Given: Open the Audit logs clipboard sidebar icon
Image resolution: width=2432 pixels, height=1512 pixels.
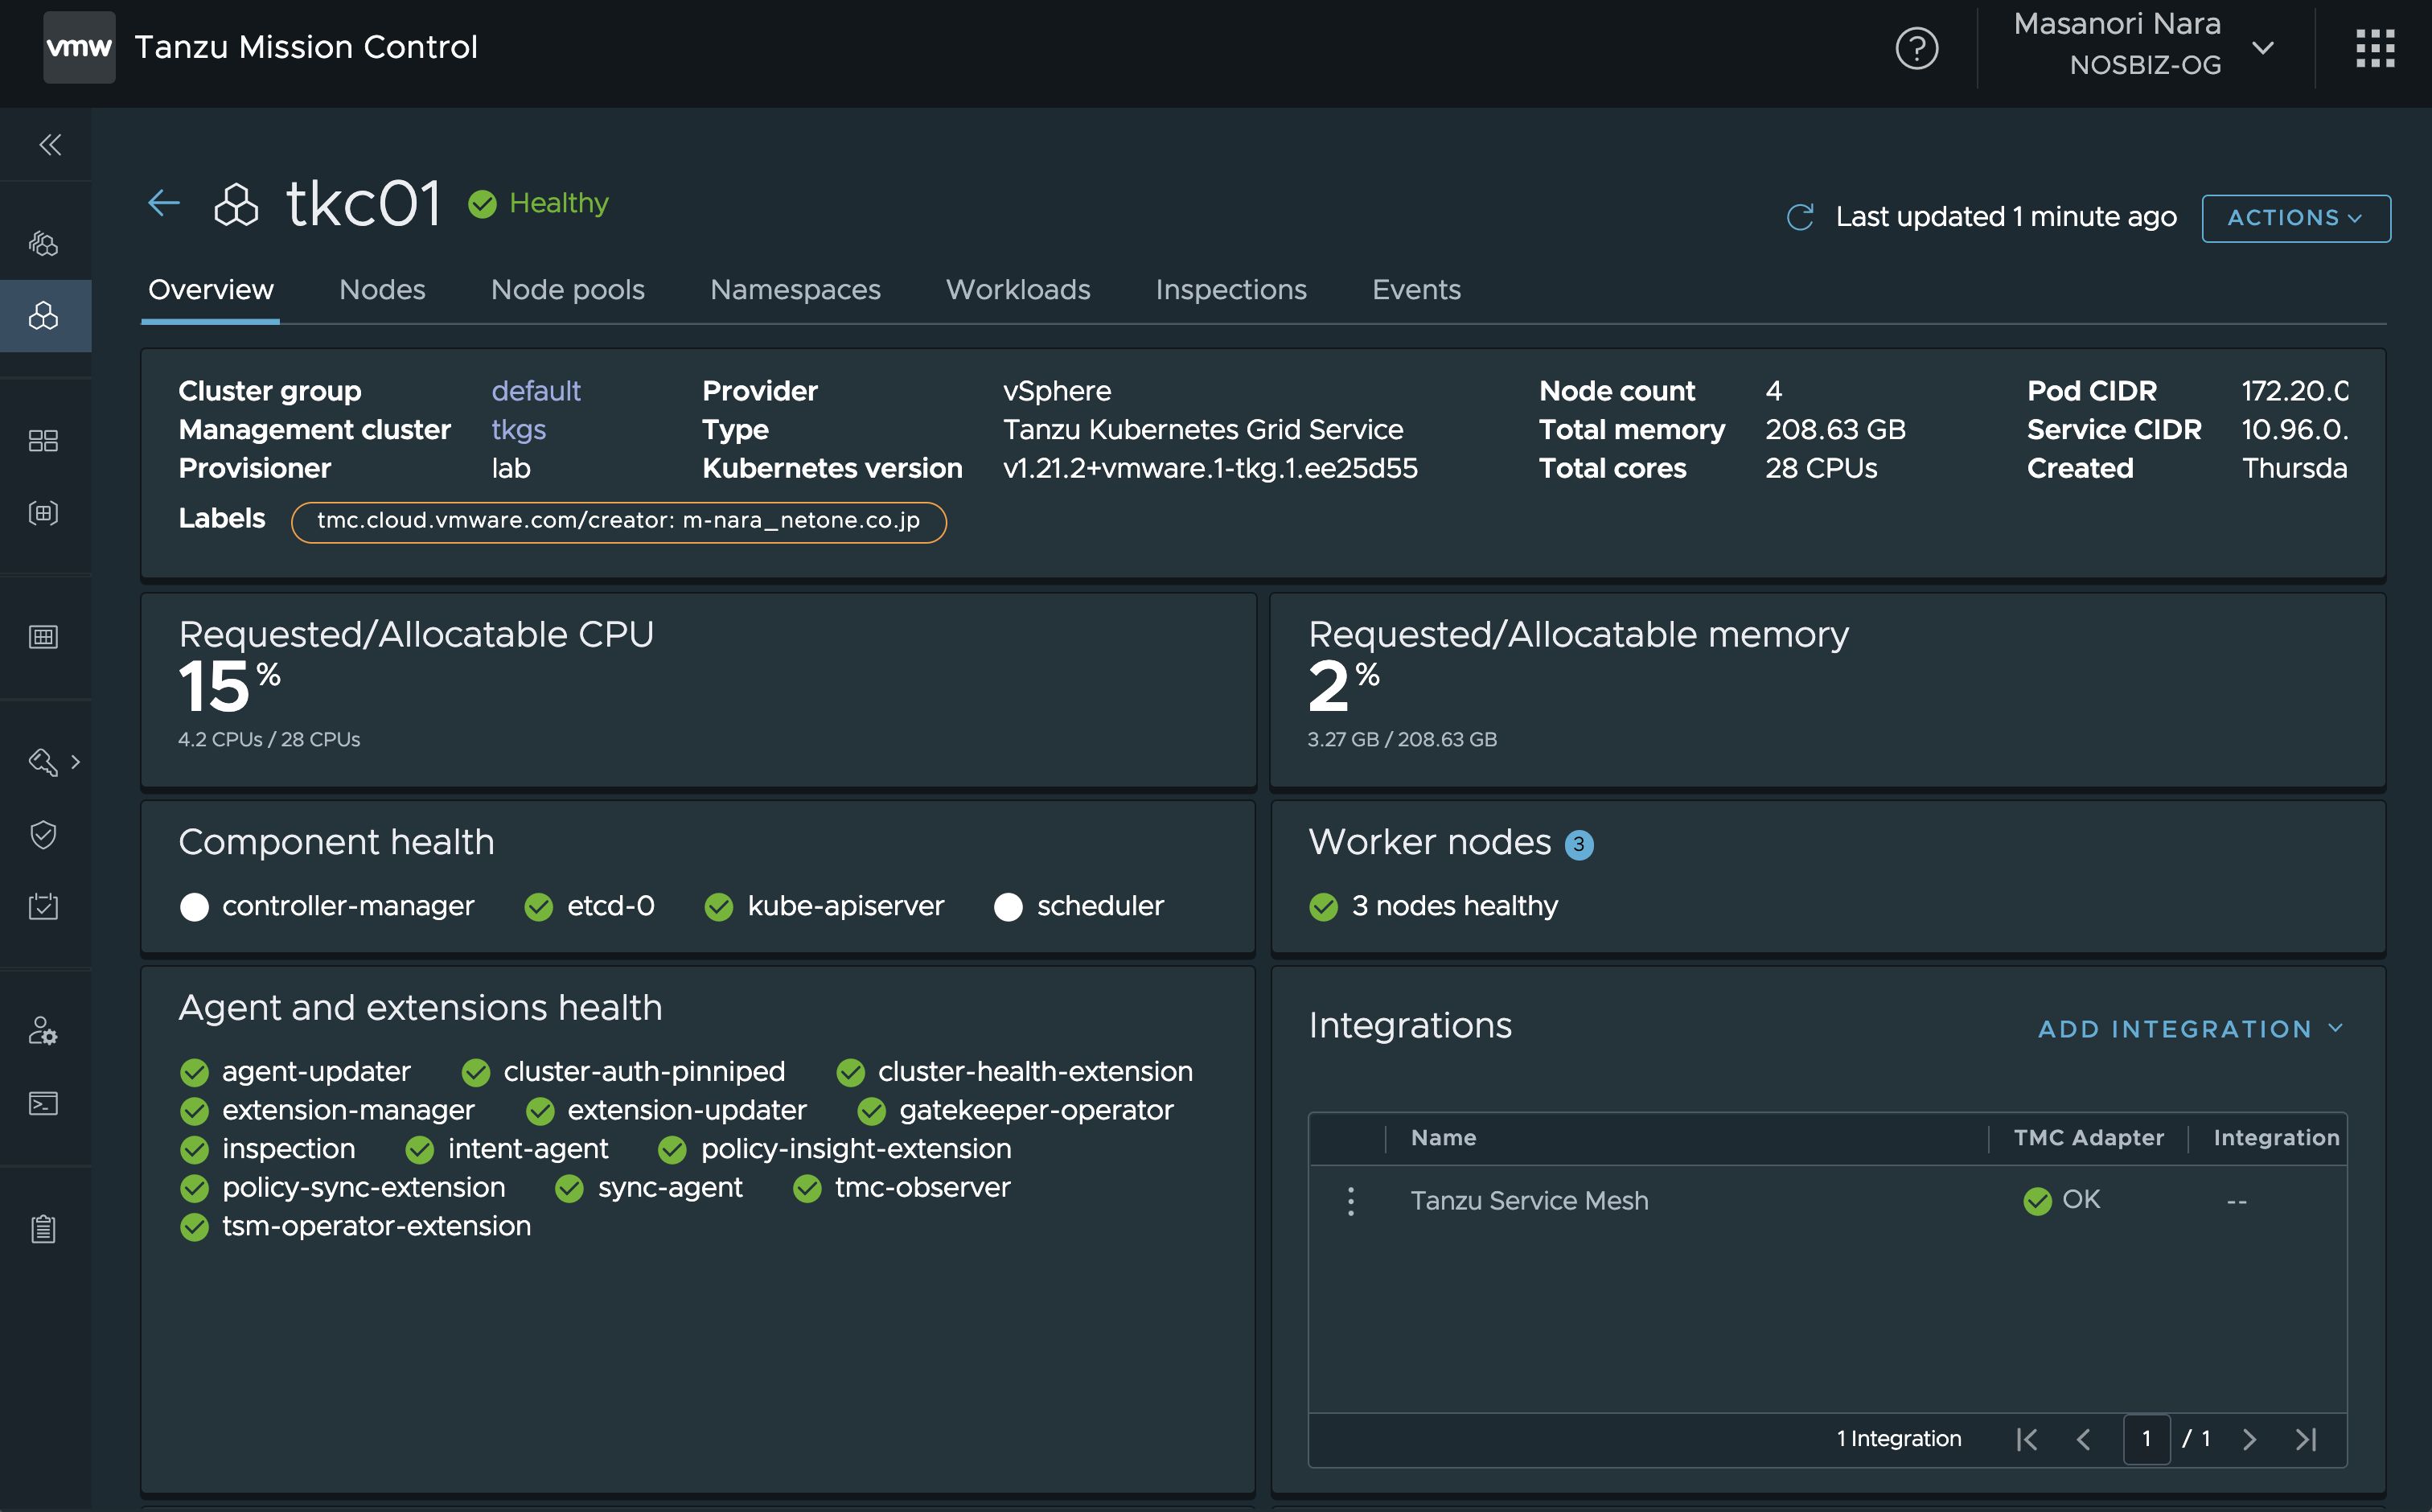Looking at the screenshot, I should (x=43, y=1228).
